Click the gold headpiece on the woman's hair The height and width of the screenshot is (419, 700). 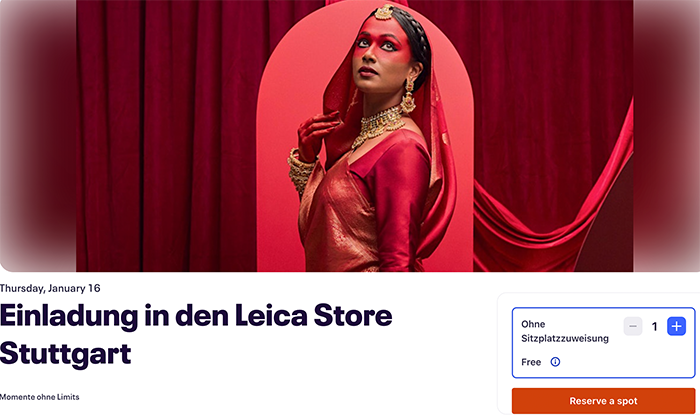tap(384, 12)
